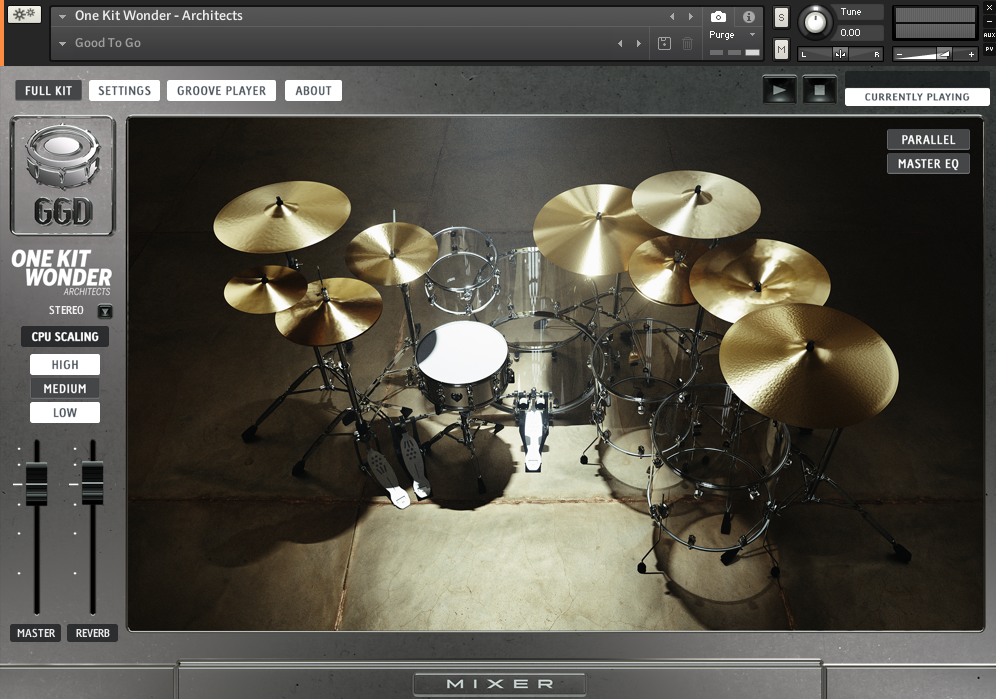Click the hi-hat cymbal near the snare
The width and height of the screenshot is (996, 699).
pyautogui.click(x=328, y=310)
